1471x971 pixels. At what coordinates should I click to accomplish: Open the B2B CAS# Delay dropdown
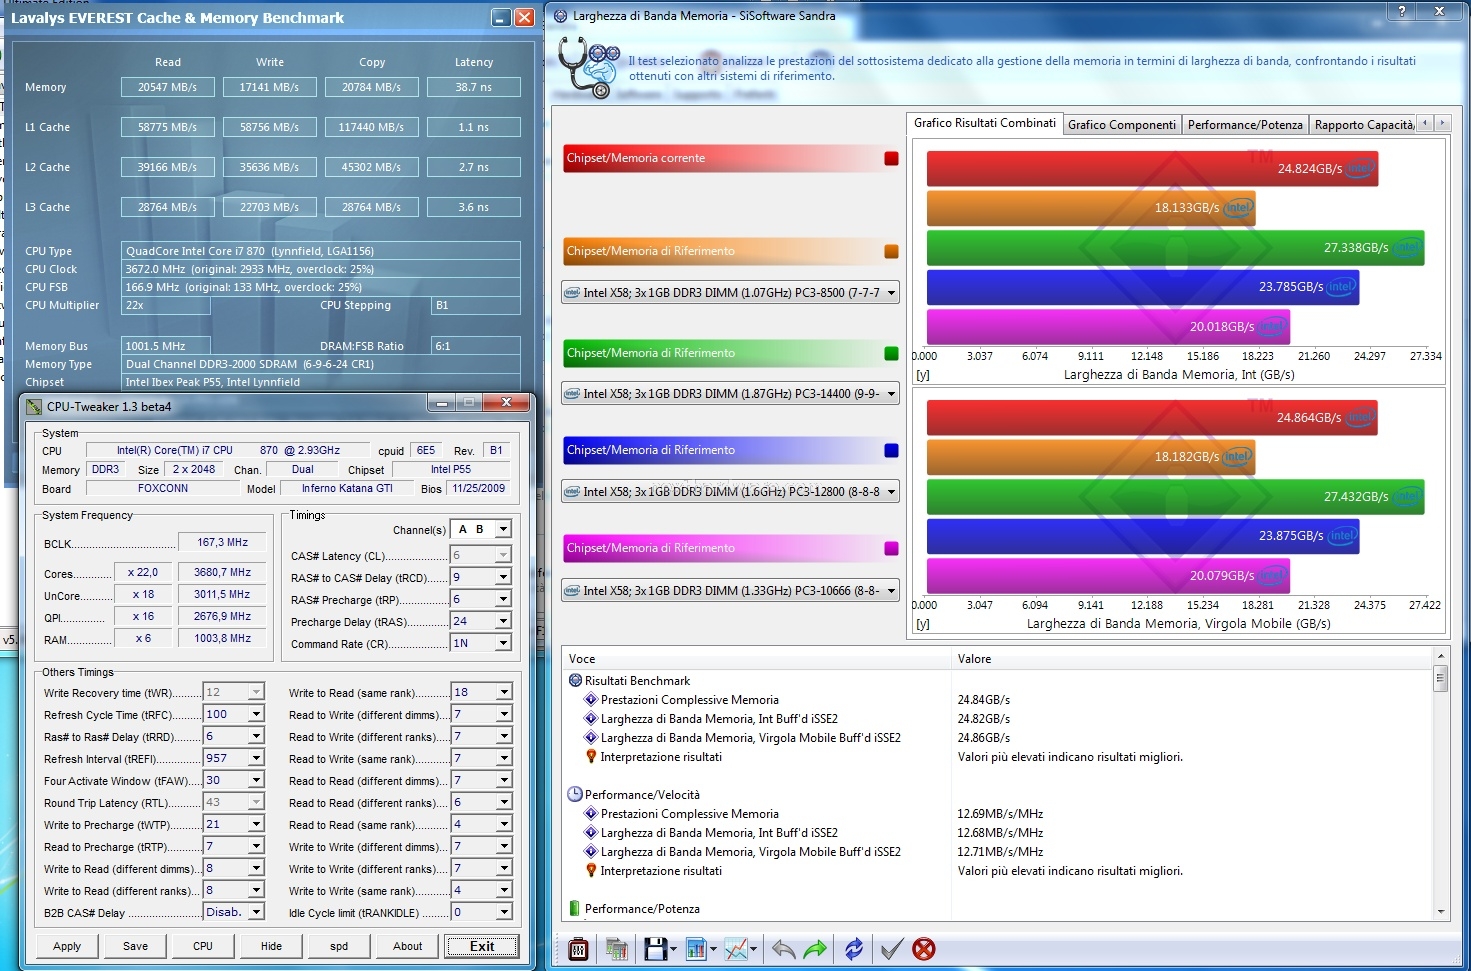[x=256, y=912]
